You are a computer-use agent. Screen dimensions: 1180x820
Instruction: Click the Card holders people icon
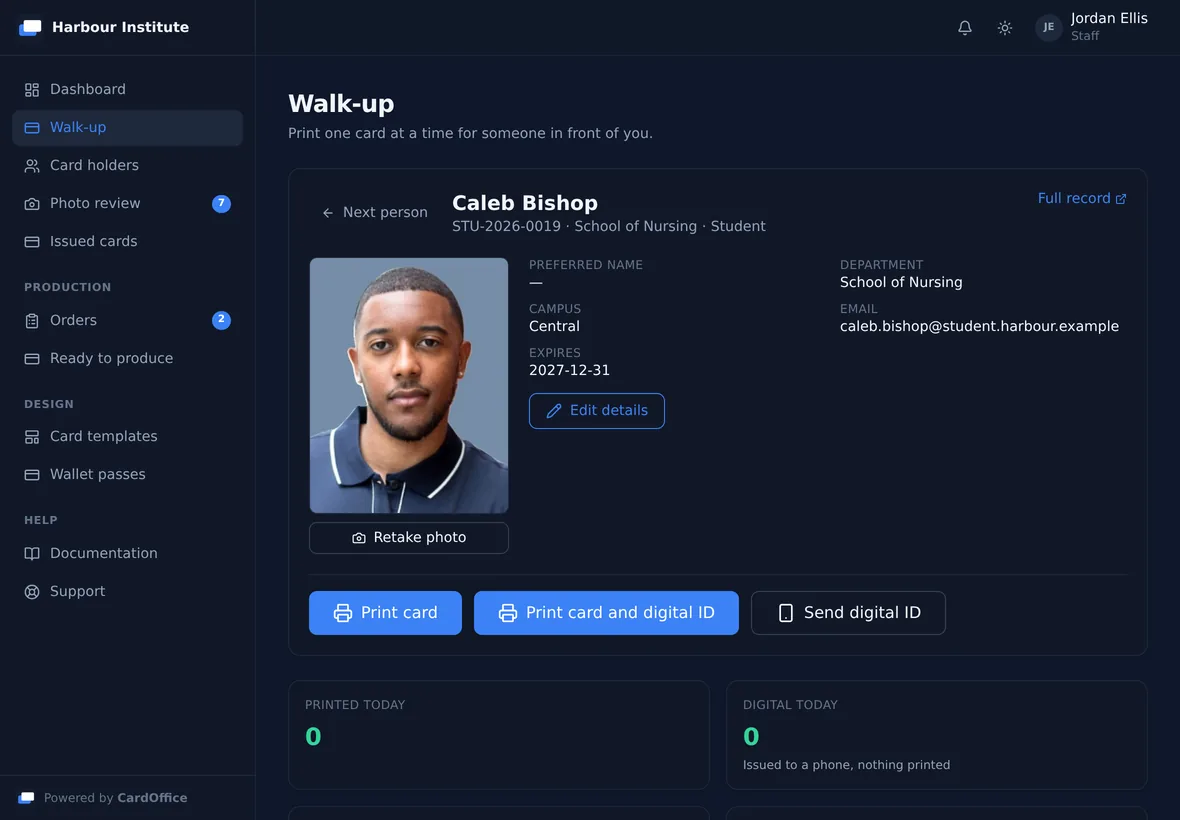tap(32, 166)
